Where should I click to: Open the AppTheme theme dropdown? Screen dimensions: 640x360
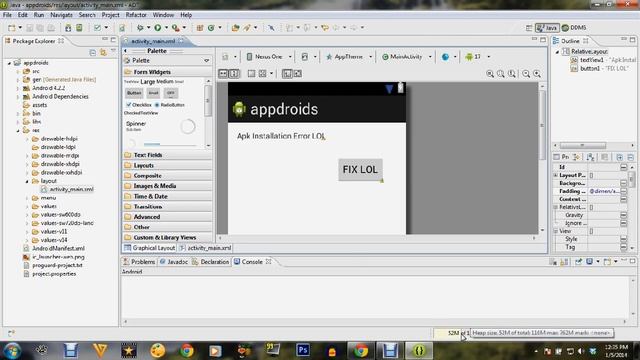348,57
